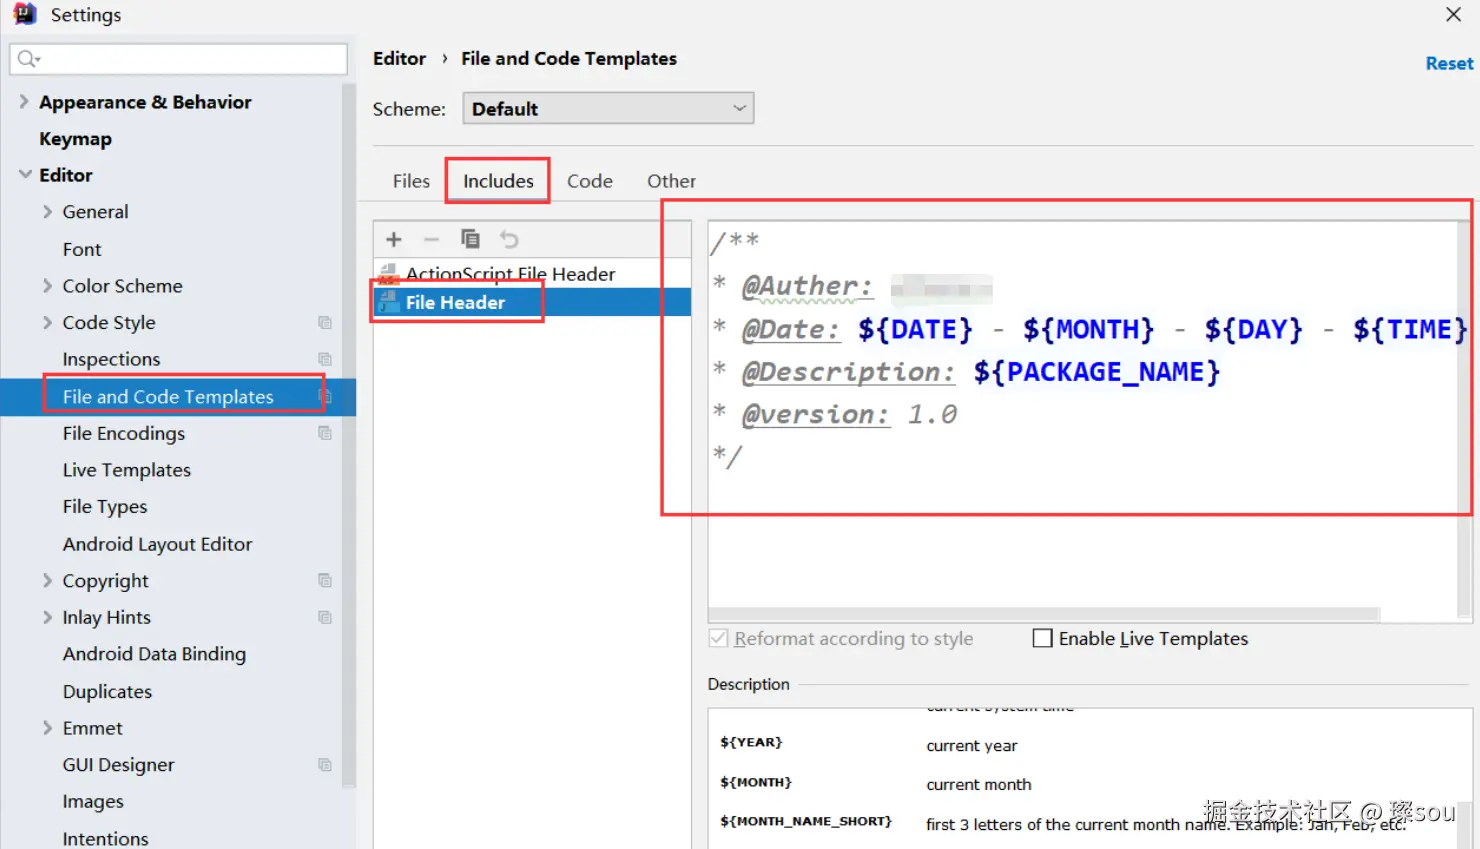Collapse the Editor section
This screenshot has height=849, width=1480.
(25, 174)
